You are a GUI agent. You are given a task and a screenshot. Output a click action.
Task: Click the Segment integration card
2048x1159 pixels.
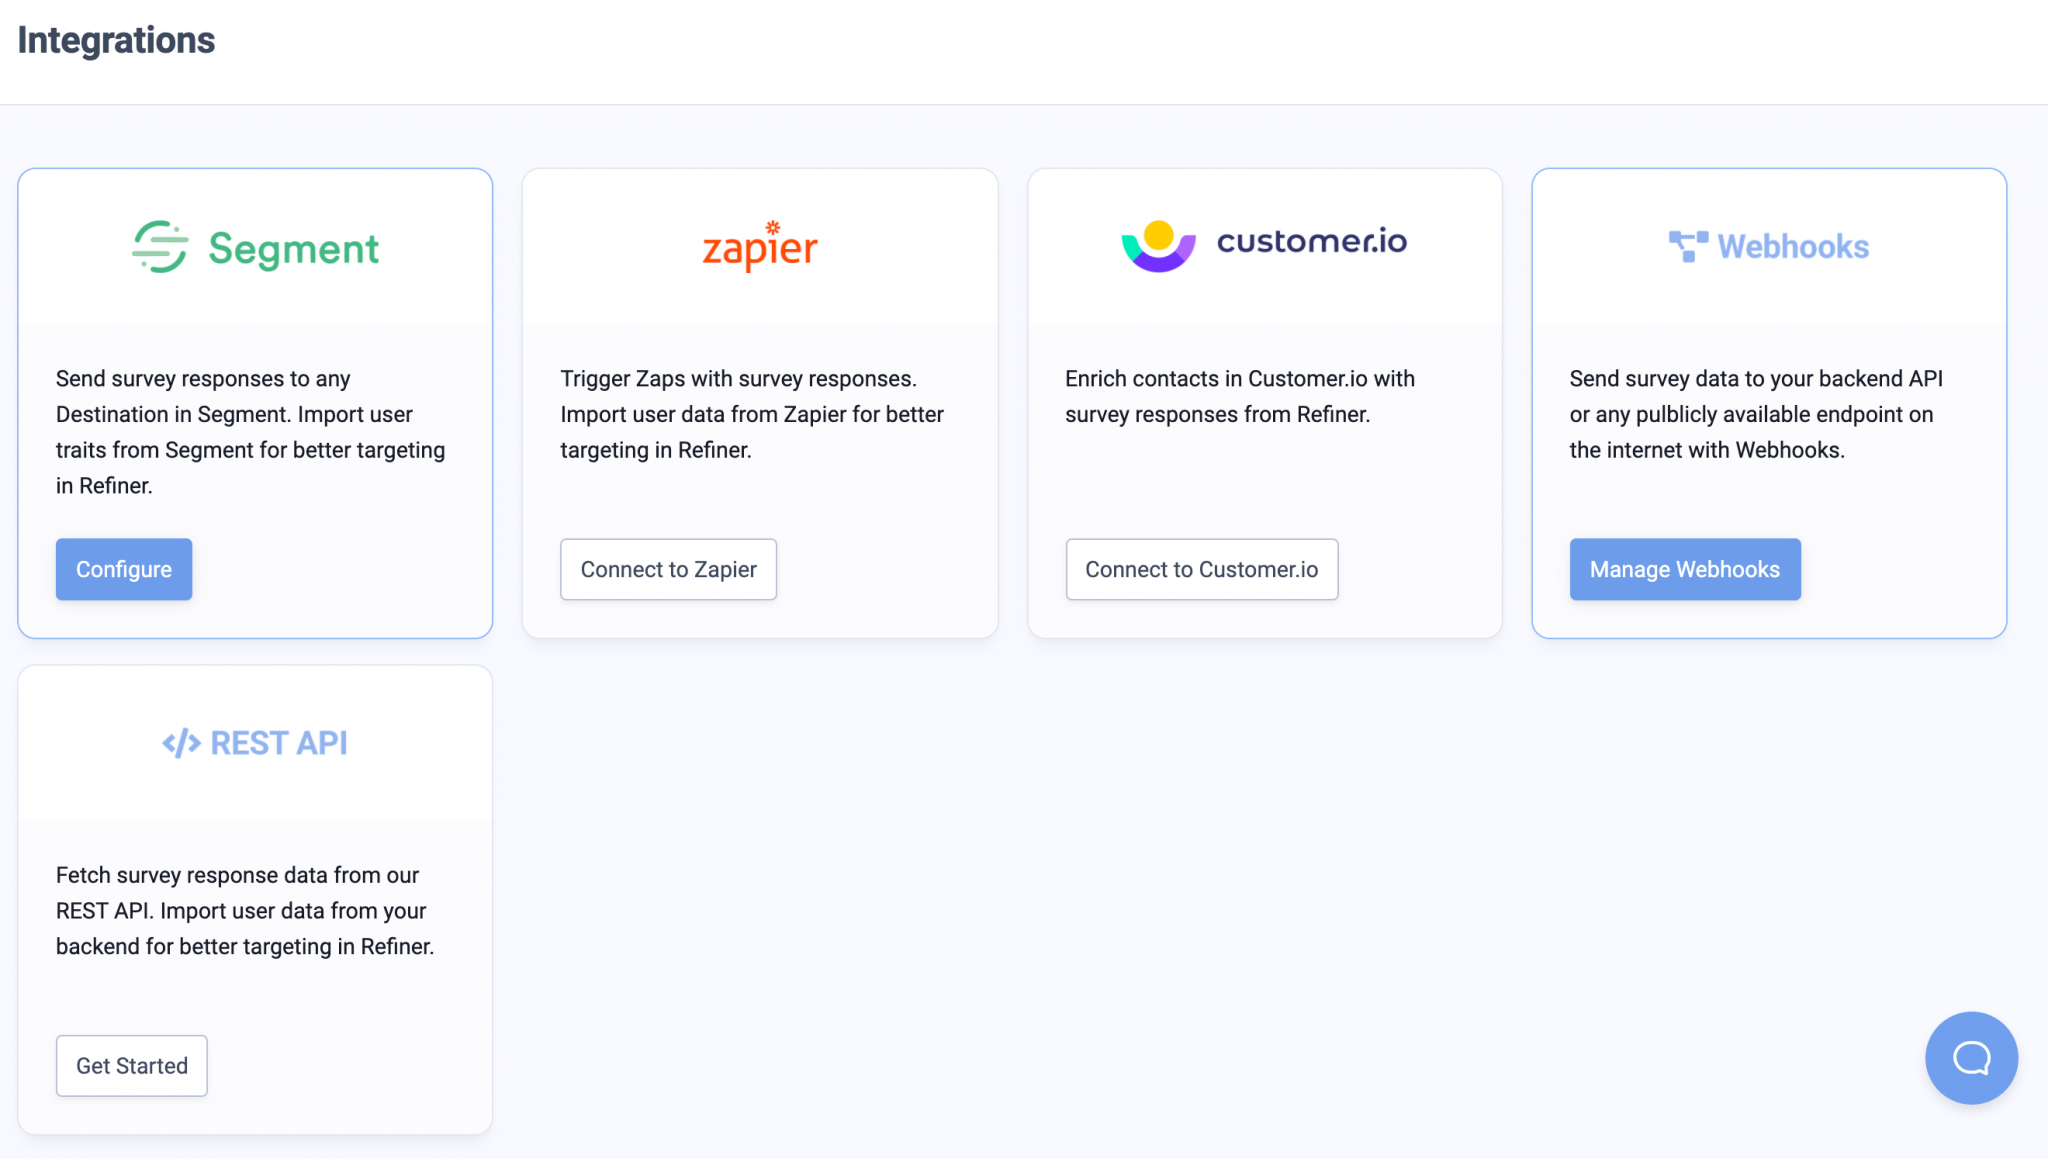[254, 402]
